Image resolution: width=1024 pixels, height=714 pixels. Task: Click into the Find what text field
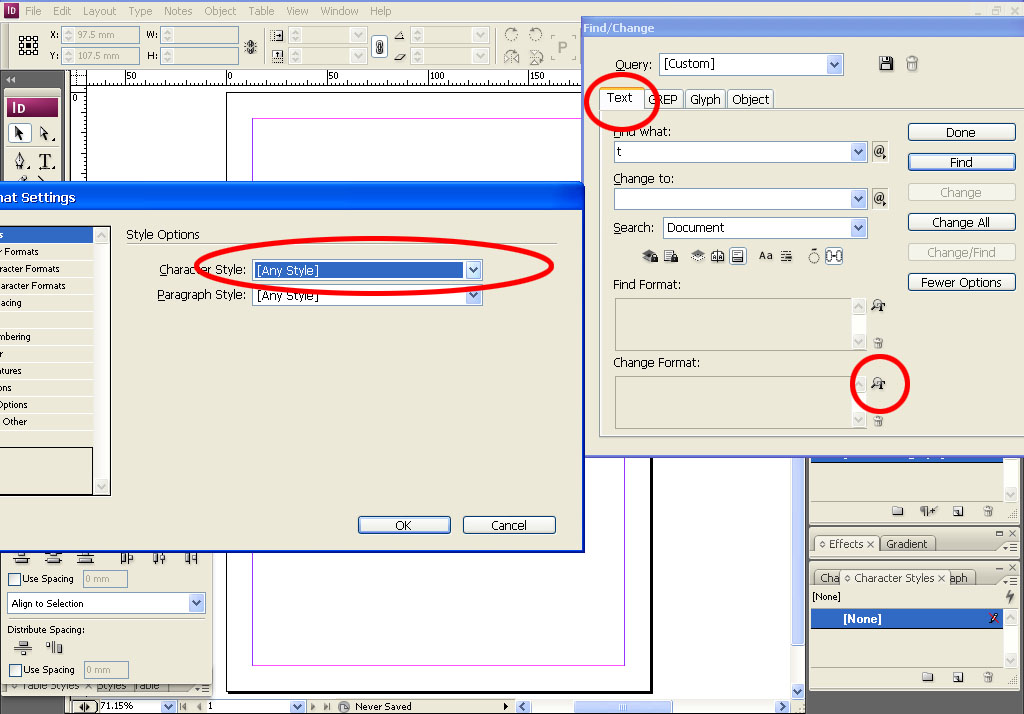(x=731, y=152)
